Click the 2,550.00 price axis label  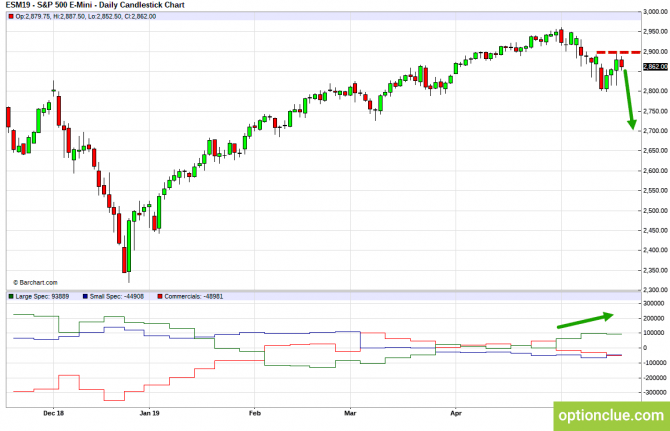(x=655, y=191)
